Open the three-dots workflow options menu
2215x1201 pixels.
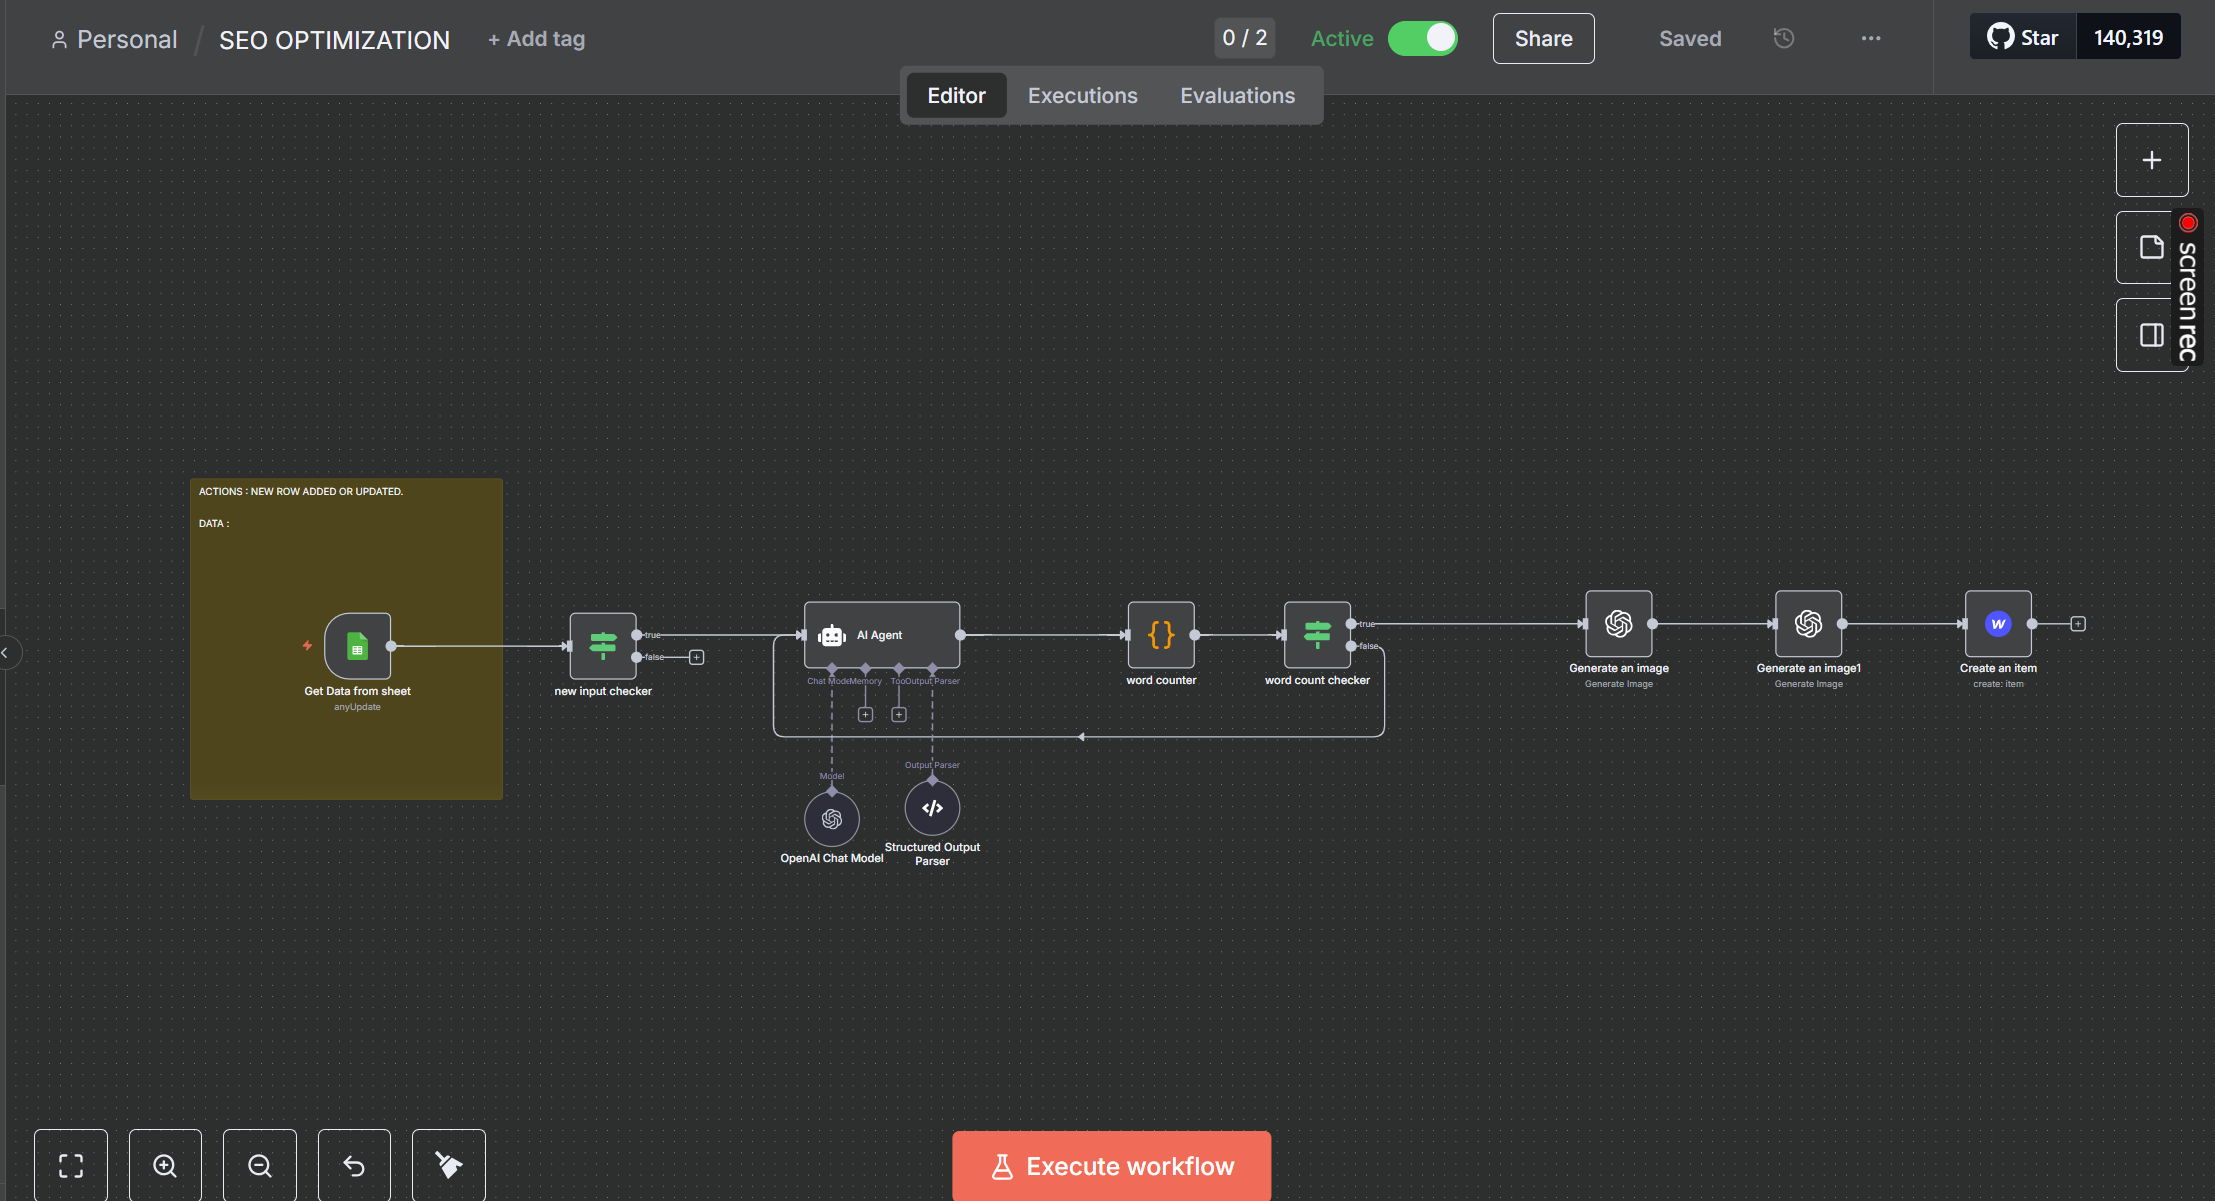coord(1870,38)
